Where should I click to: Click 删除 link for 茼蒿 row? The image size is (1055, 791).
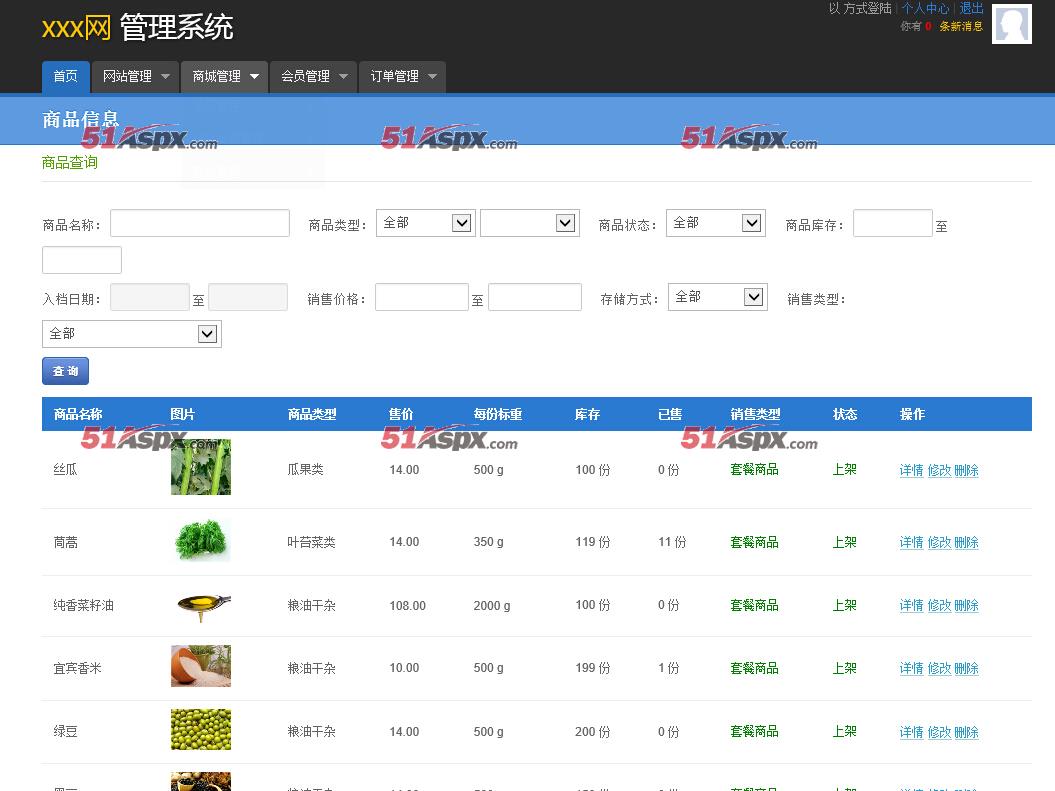pyautogui.click(x=966, y=542)
